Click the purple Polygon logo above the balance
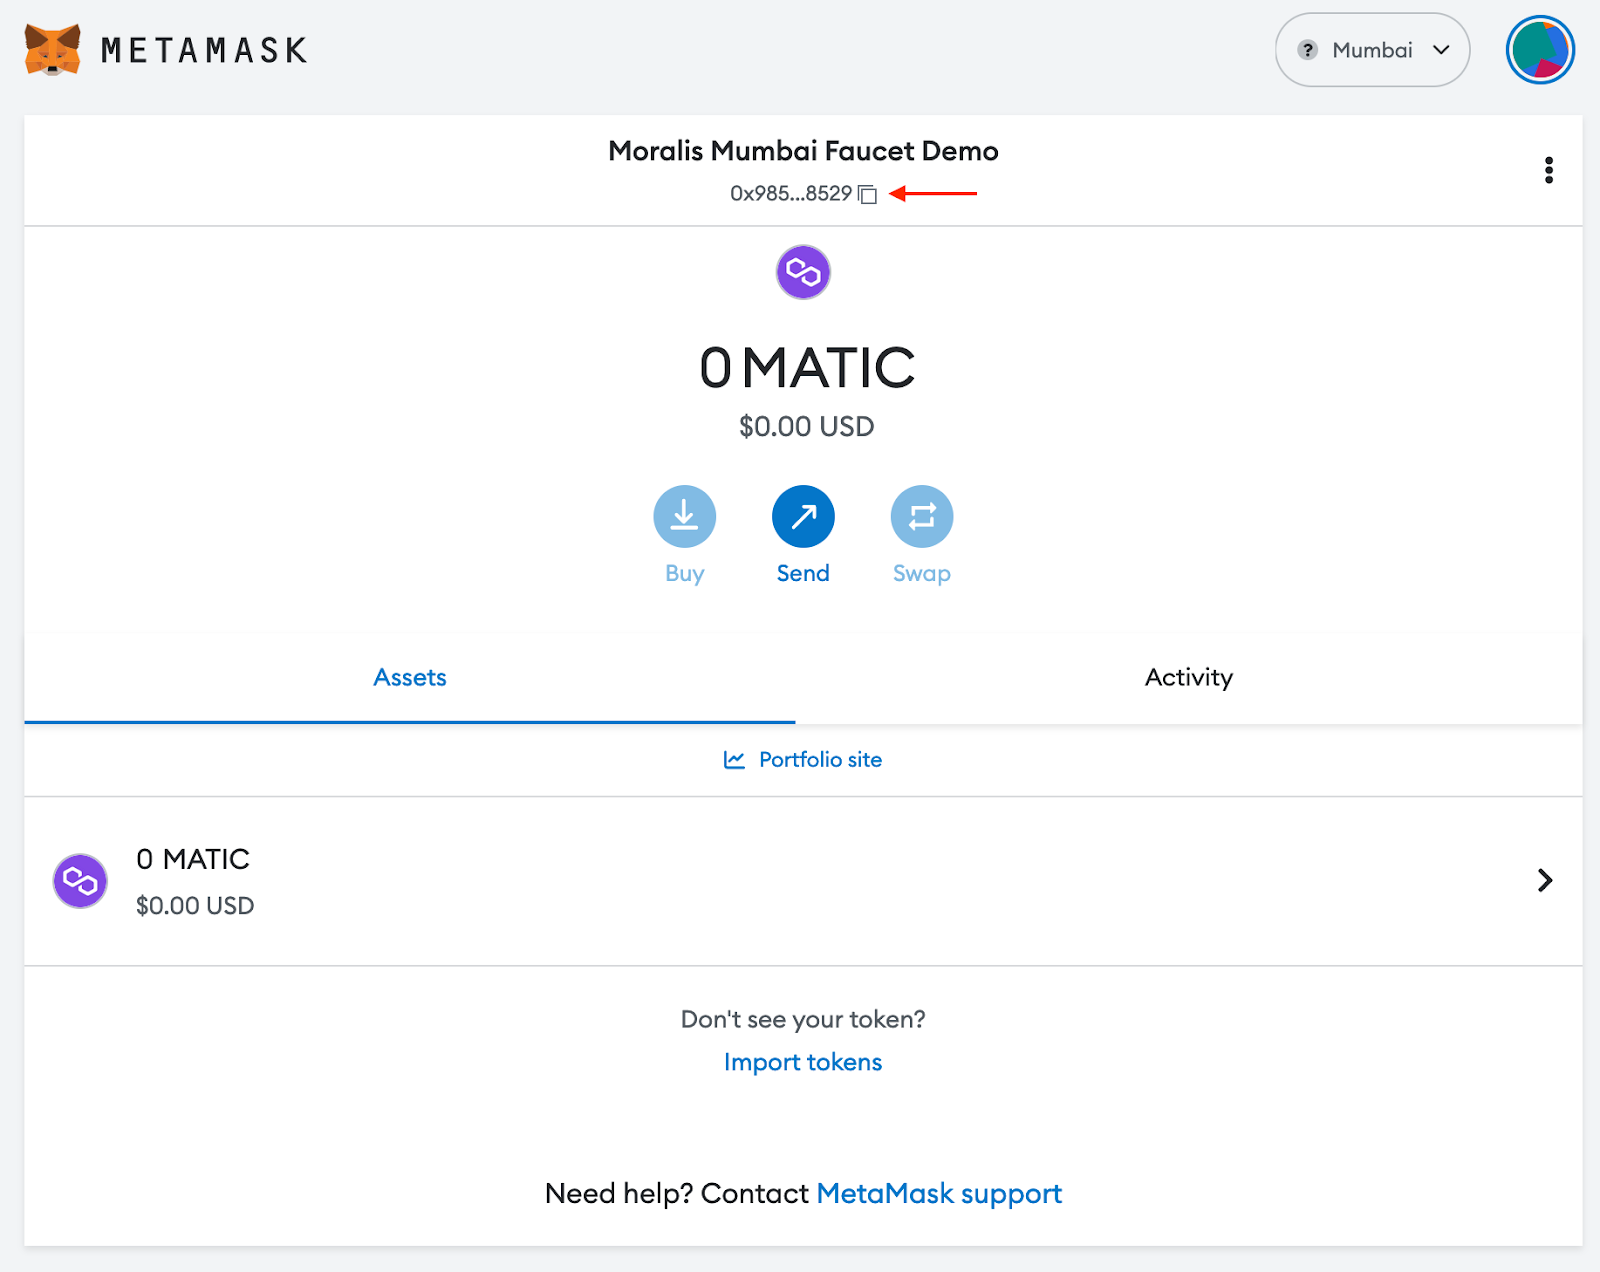1600x1272 pixels. click(803, 272)
